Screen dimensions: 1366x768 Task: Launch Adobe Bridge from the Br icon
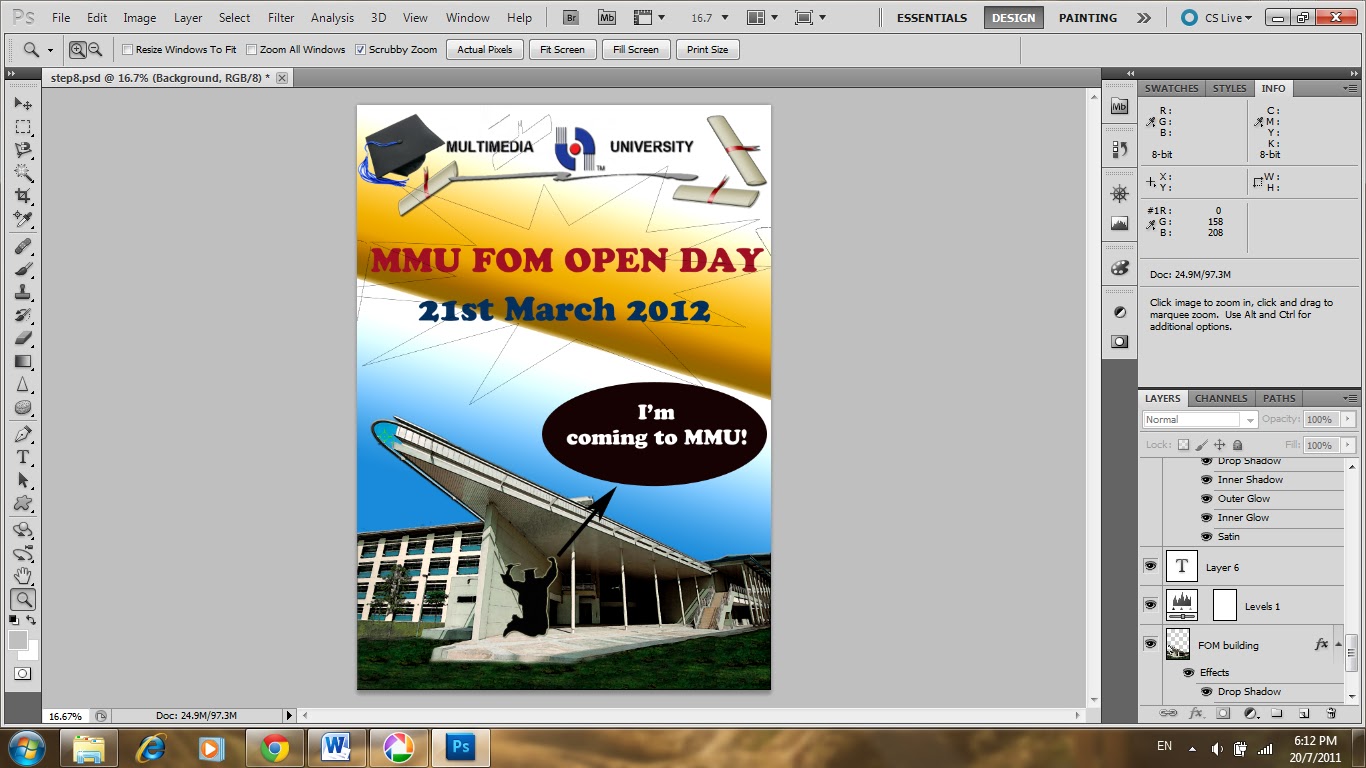point(571,17)
